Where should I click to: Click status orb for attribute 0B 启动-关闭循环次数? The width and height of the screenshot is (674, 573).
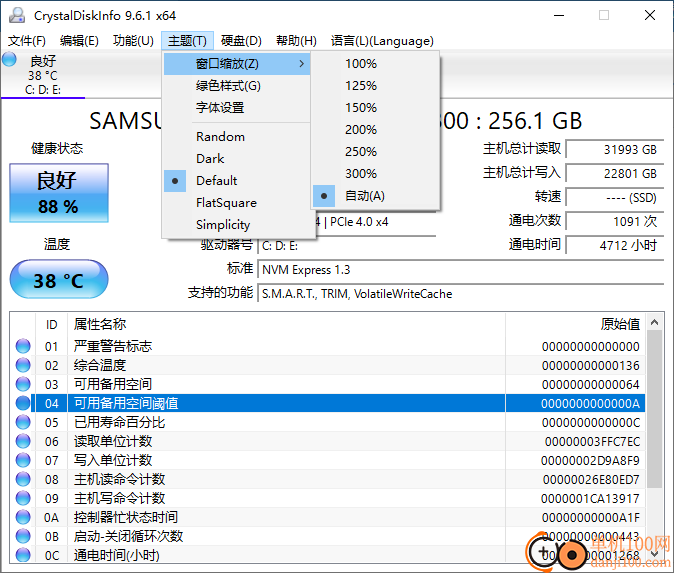[x=23, y=536]
